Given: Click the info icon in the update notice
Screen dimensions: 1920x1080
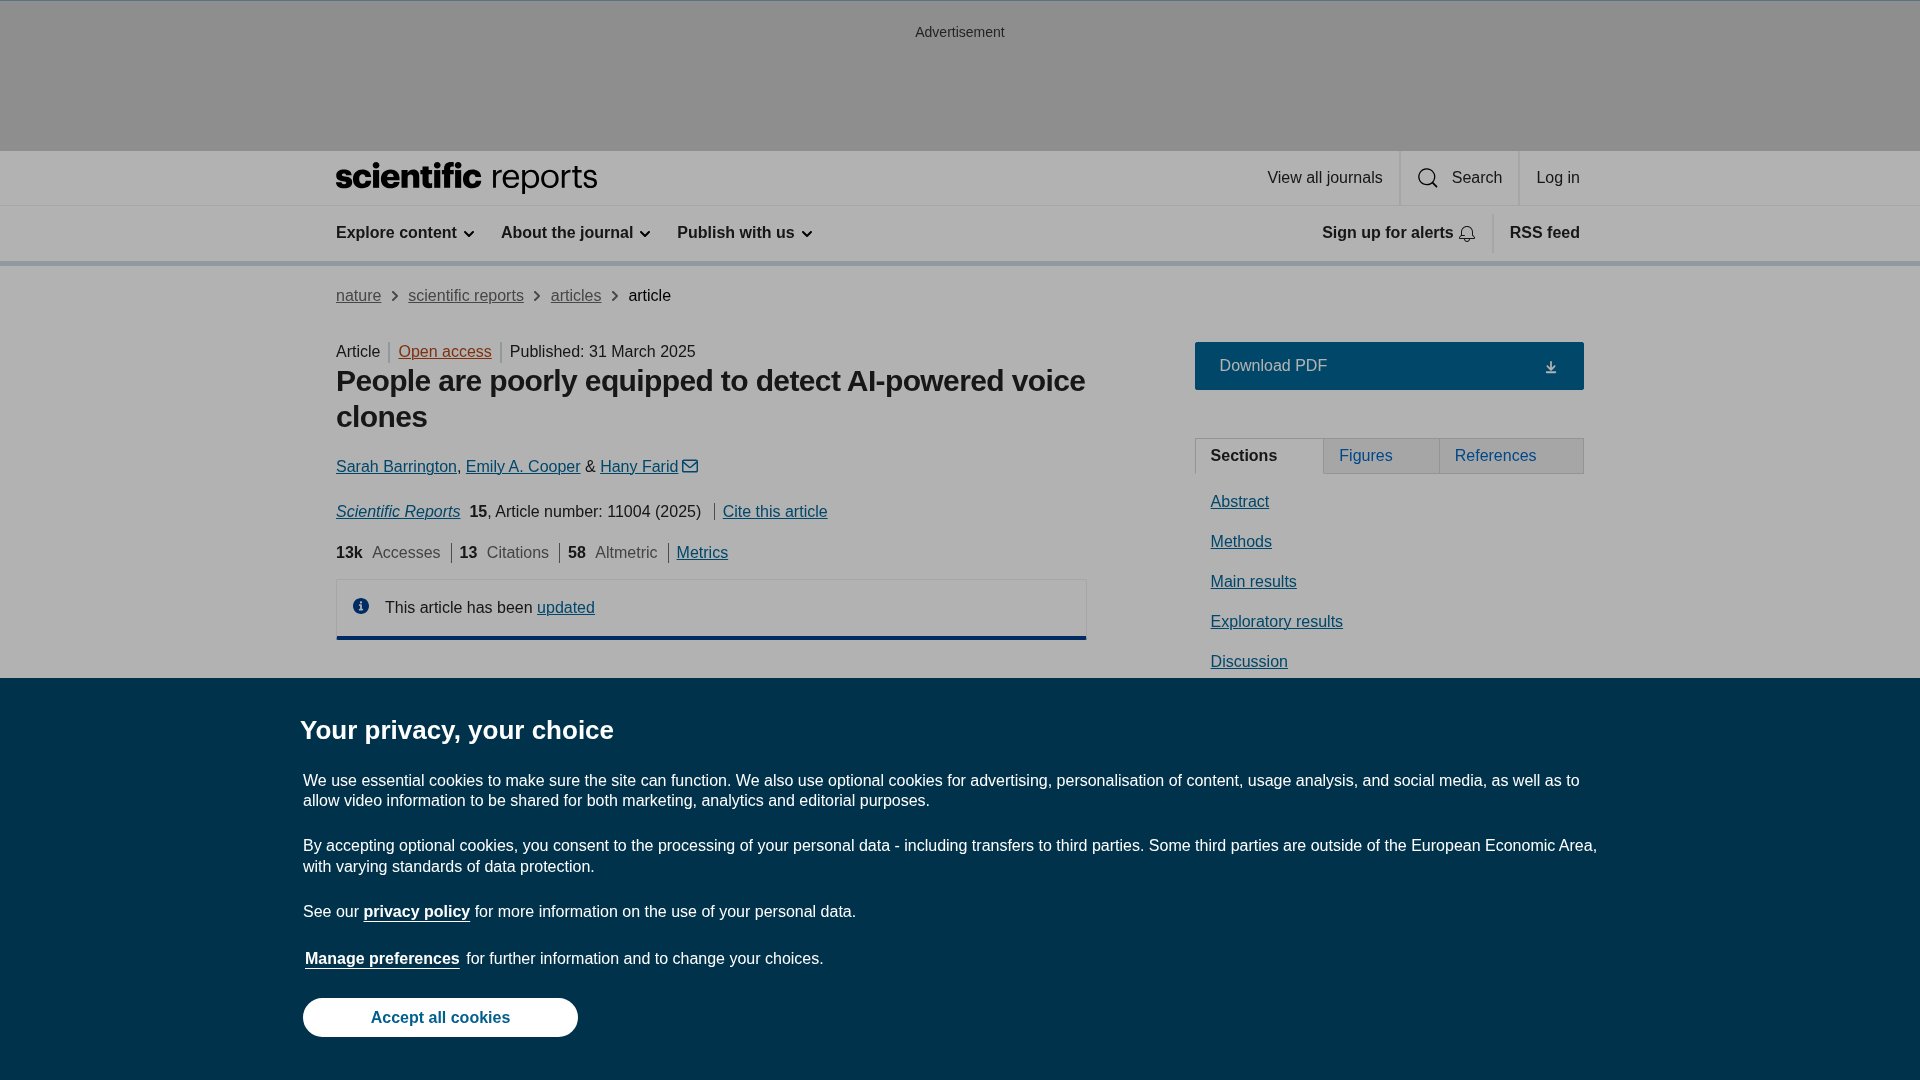Looking at the screenshot, I should click(361, 606).
